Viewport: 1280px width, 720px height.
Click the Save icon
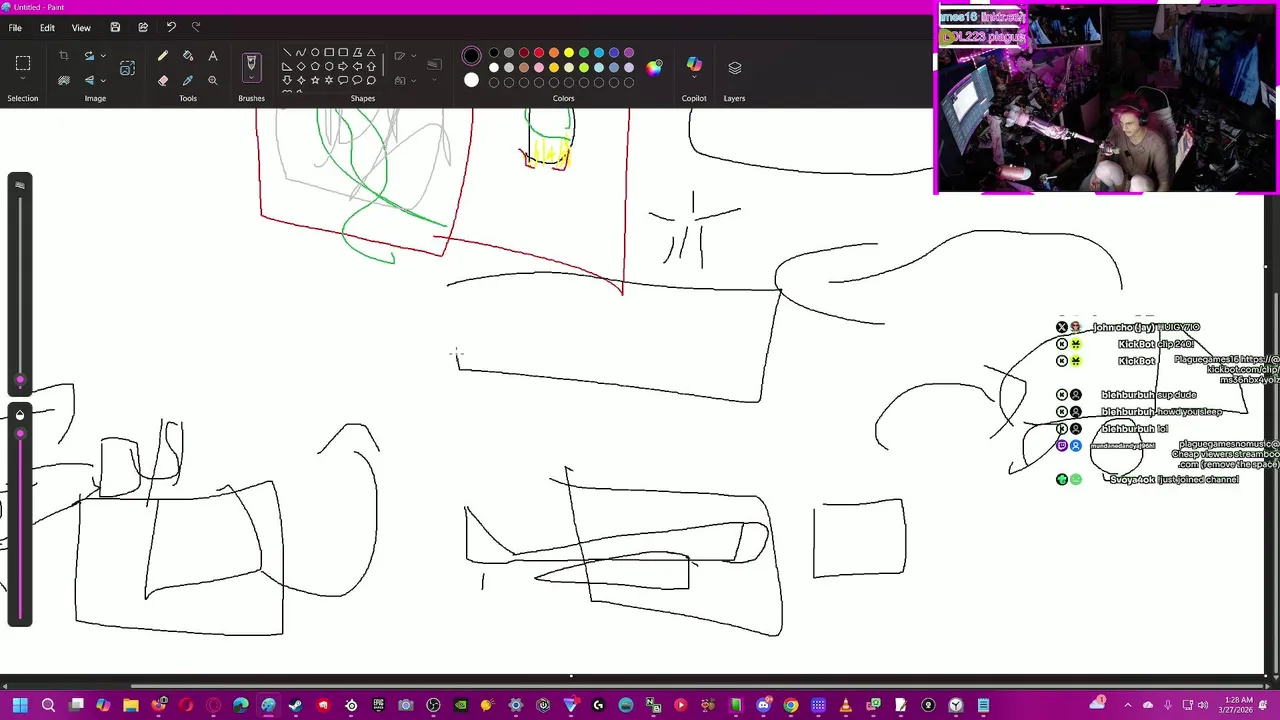115,27
